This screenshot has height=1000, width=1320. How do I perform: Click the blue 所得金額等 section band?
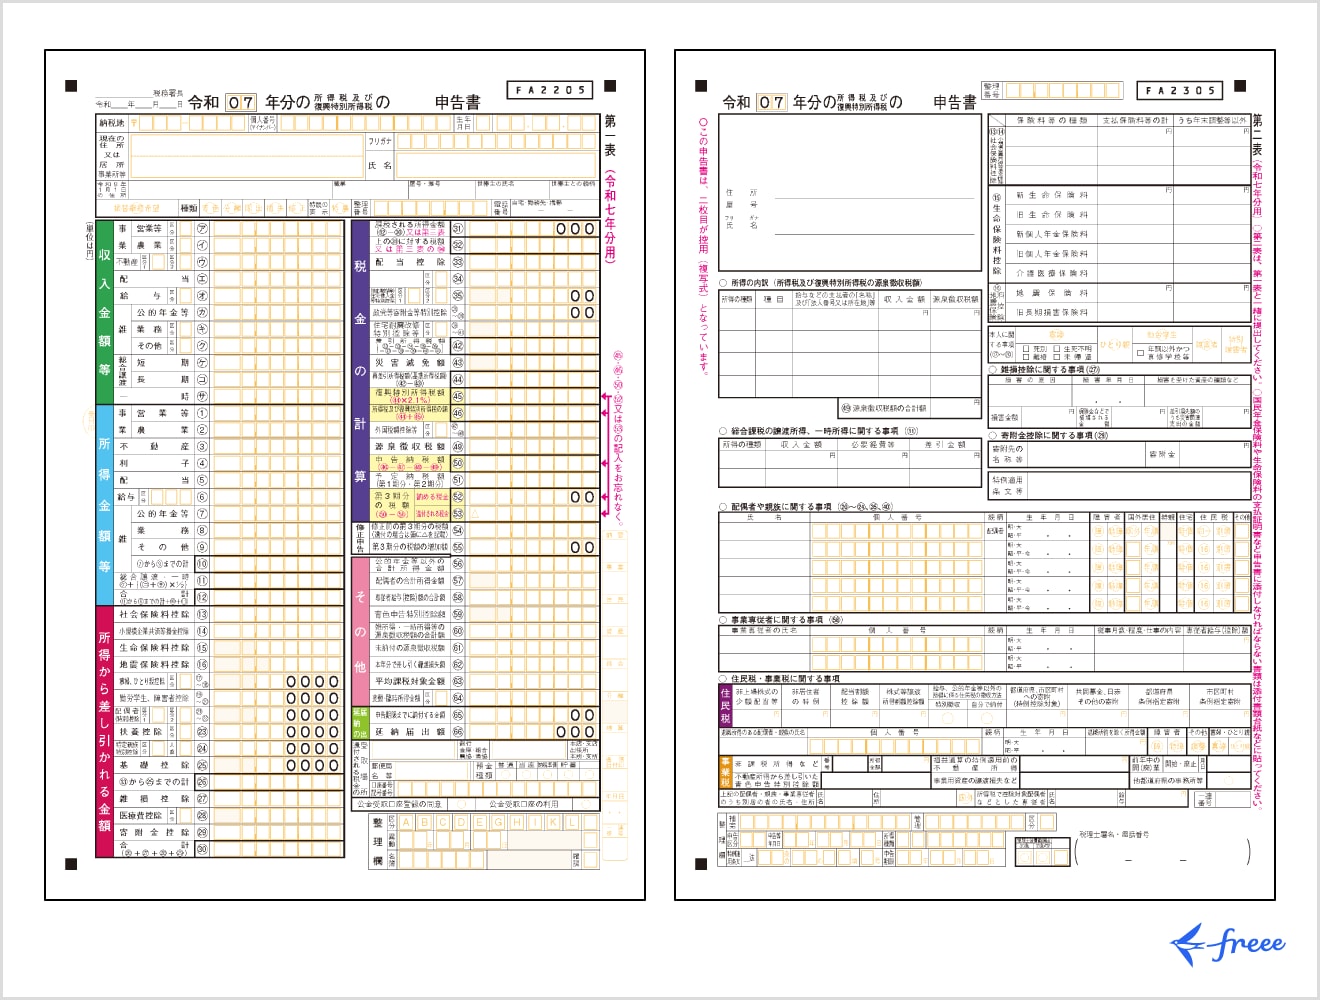(x=104, y=505)
